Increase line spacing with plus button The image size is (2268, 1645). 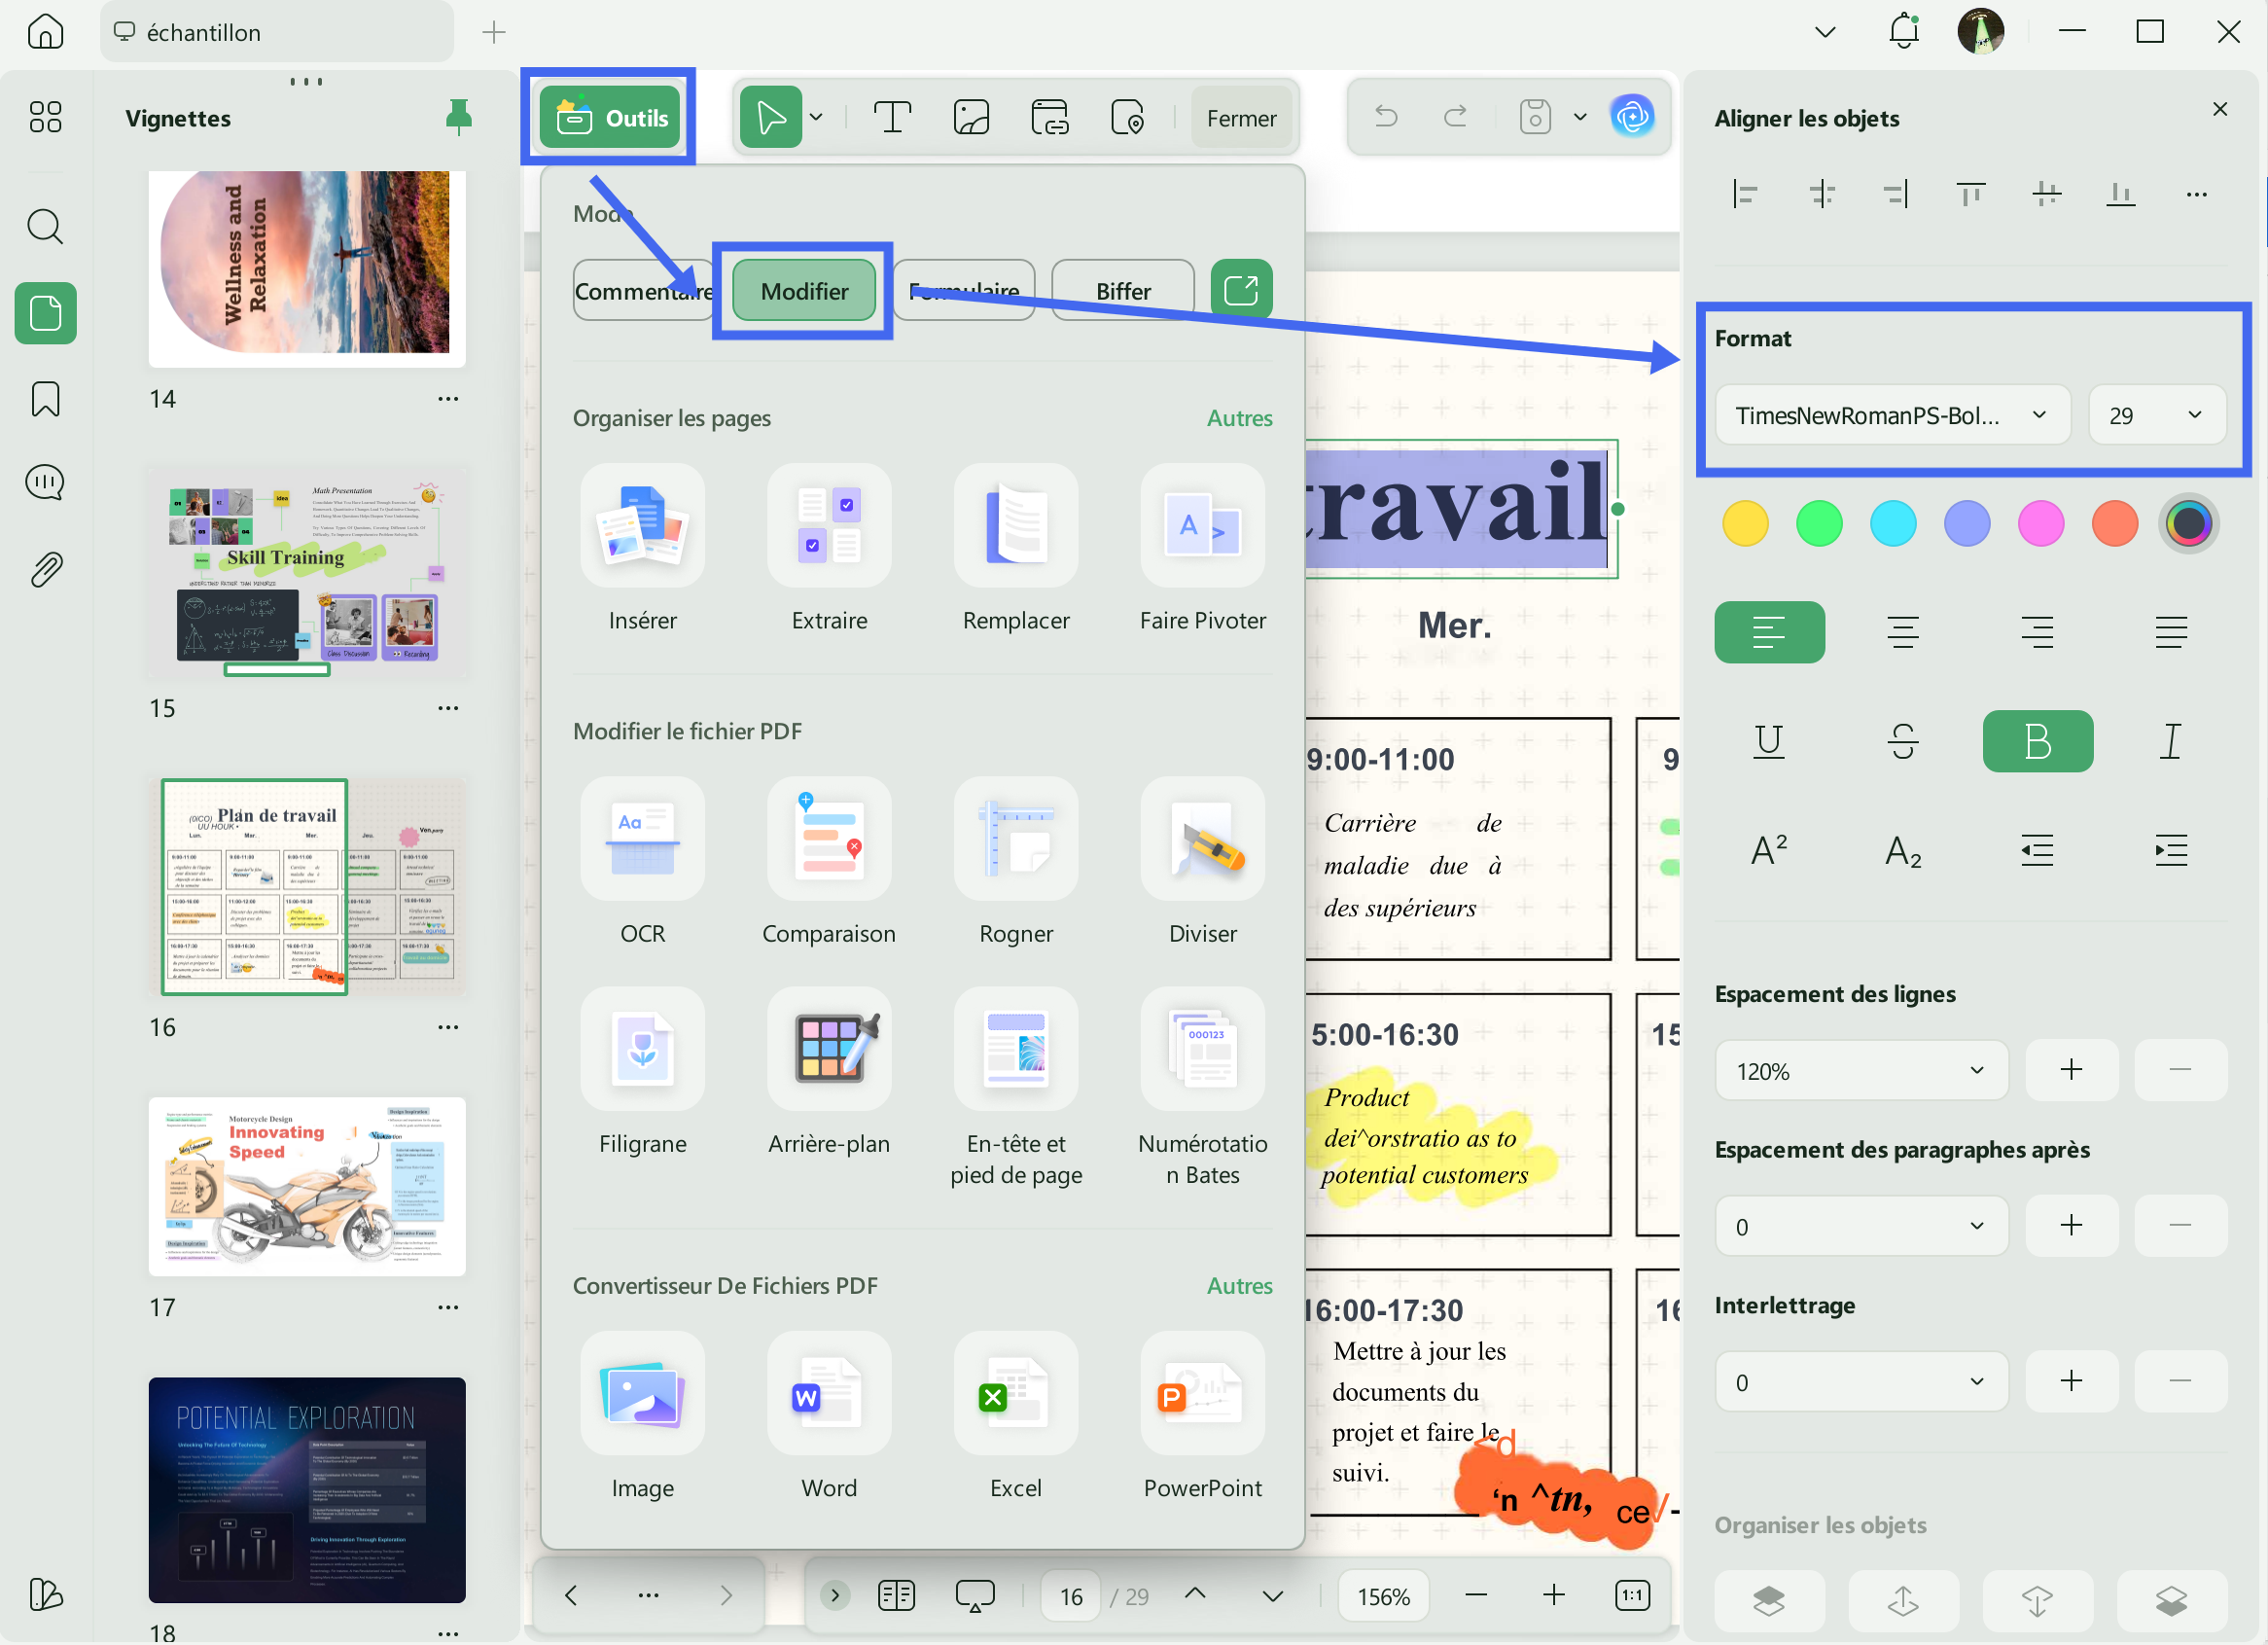click(x=2071, y=1071)
